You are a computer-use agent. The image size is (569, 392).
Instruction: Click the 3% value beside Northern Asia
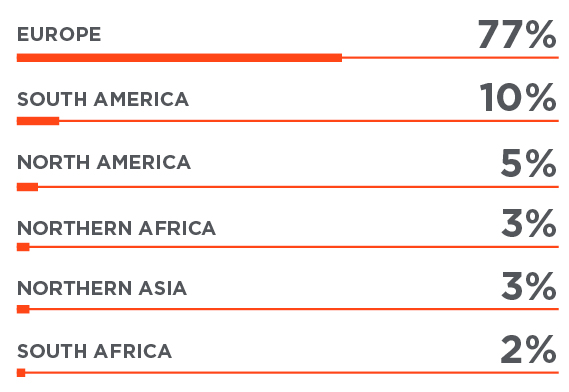tap(529, 286)
